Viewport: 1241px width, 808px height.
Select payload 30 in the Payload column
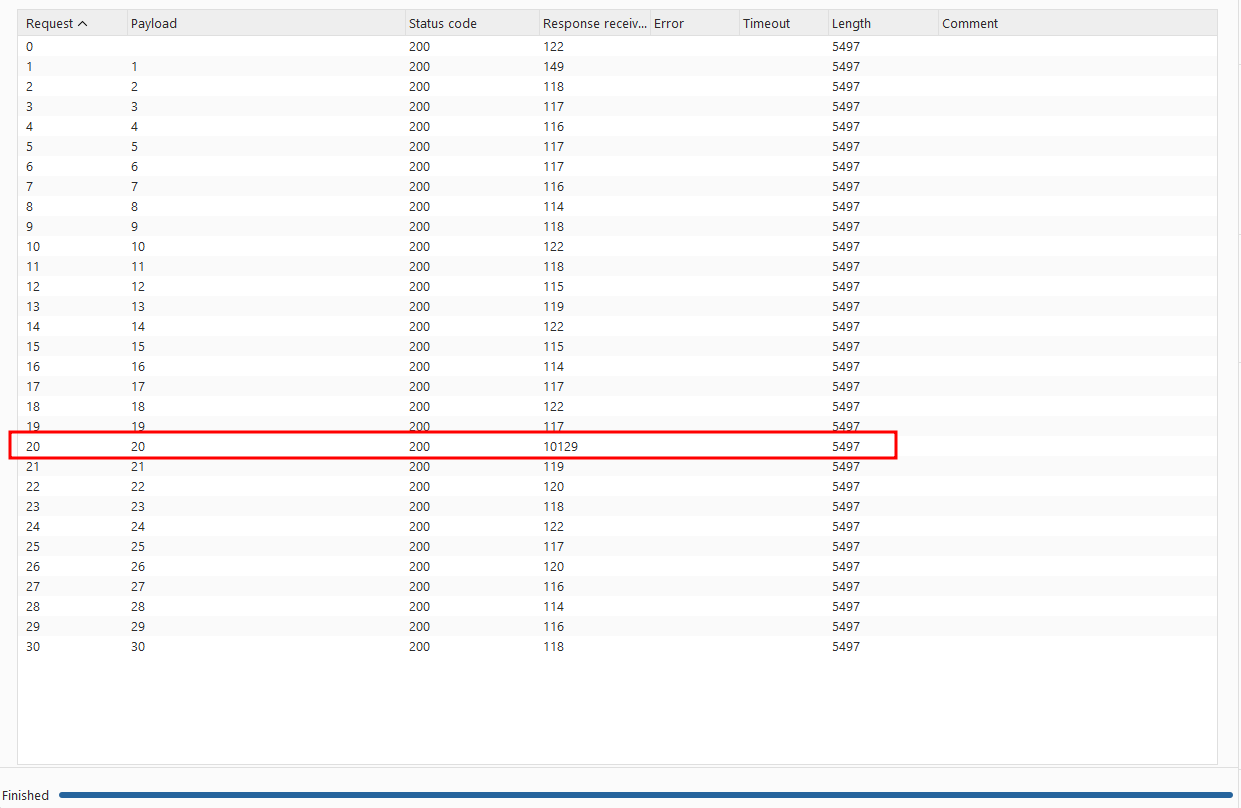(x=137, y=646)
